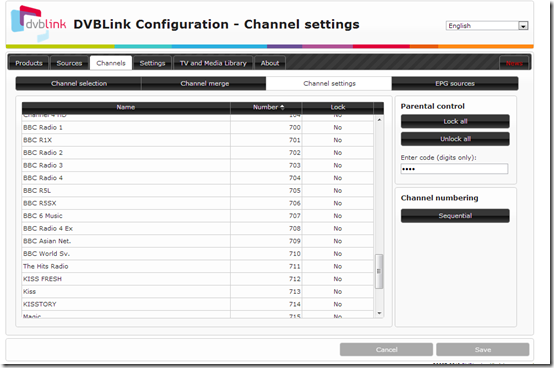Viewport: 554px width, 368px height.
Task: Click the Lock all button
Action: pos(455,121)
